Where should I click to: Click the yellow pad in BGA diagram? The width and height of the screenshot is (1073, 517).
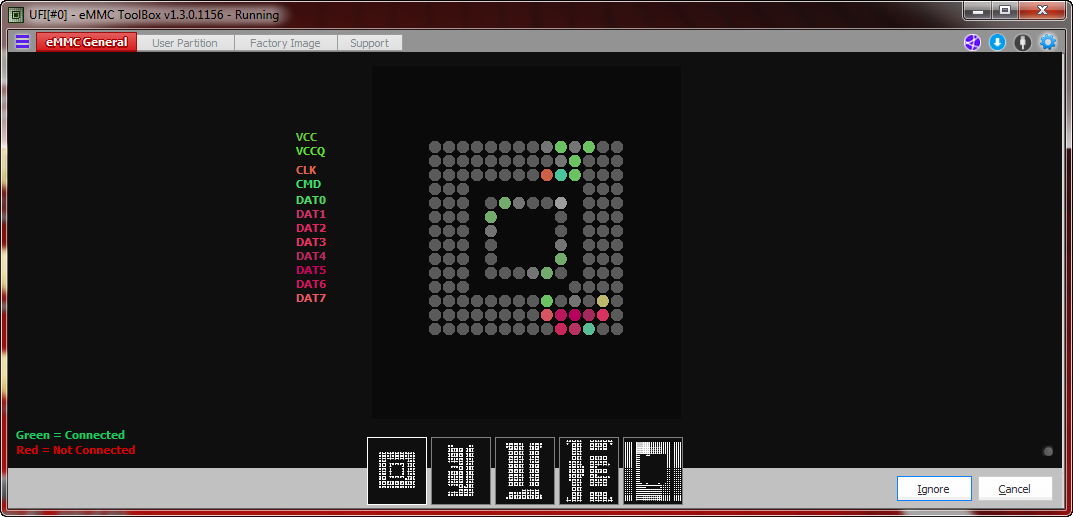coord(602,301)
